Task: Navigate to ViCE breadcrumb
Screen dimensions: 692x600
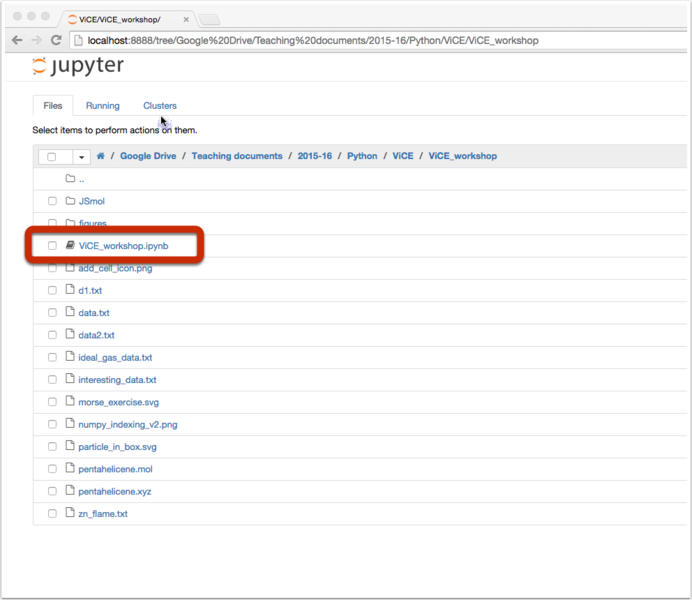Action: point(403,156)
